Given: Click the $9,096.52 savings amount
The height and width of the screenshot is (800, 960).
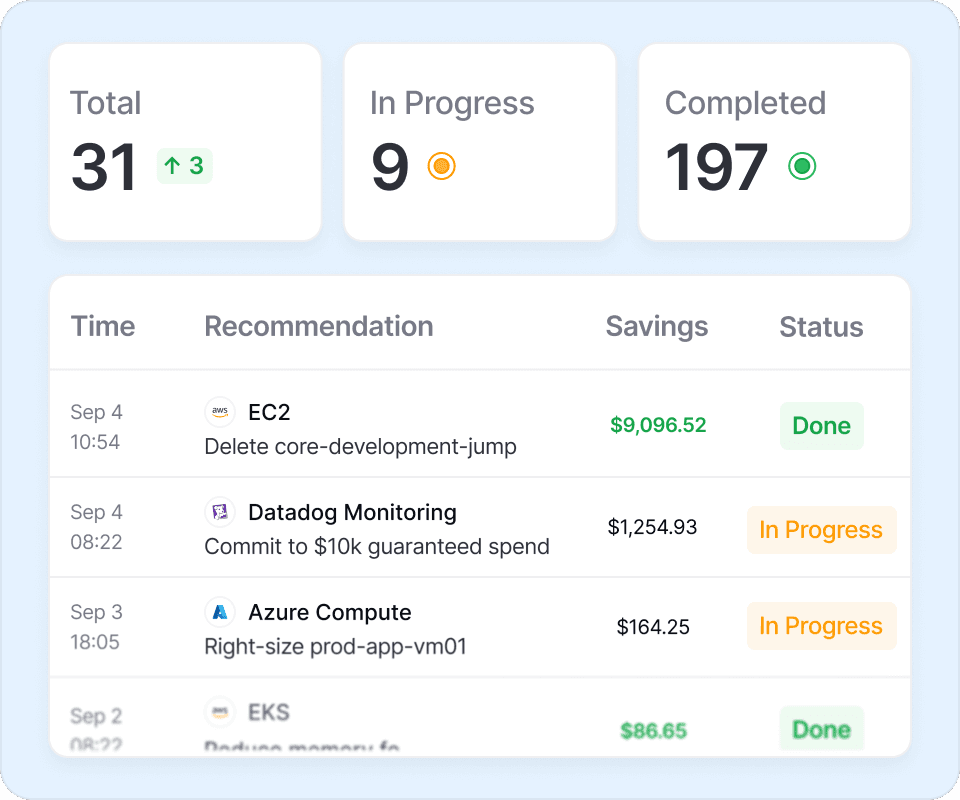Looking at the screenshot, I should (x=658, y=425).
